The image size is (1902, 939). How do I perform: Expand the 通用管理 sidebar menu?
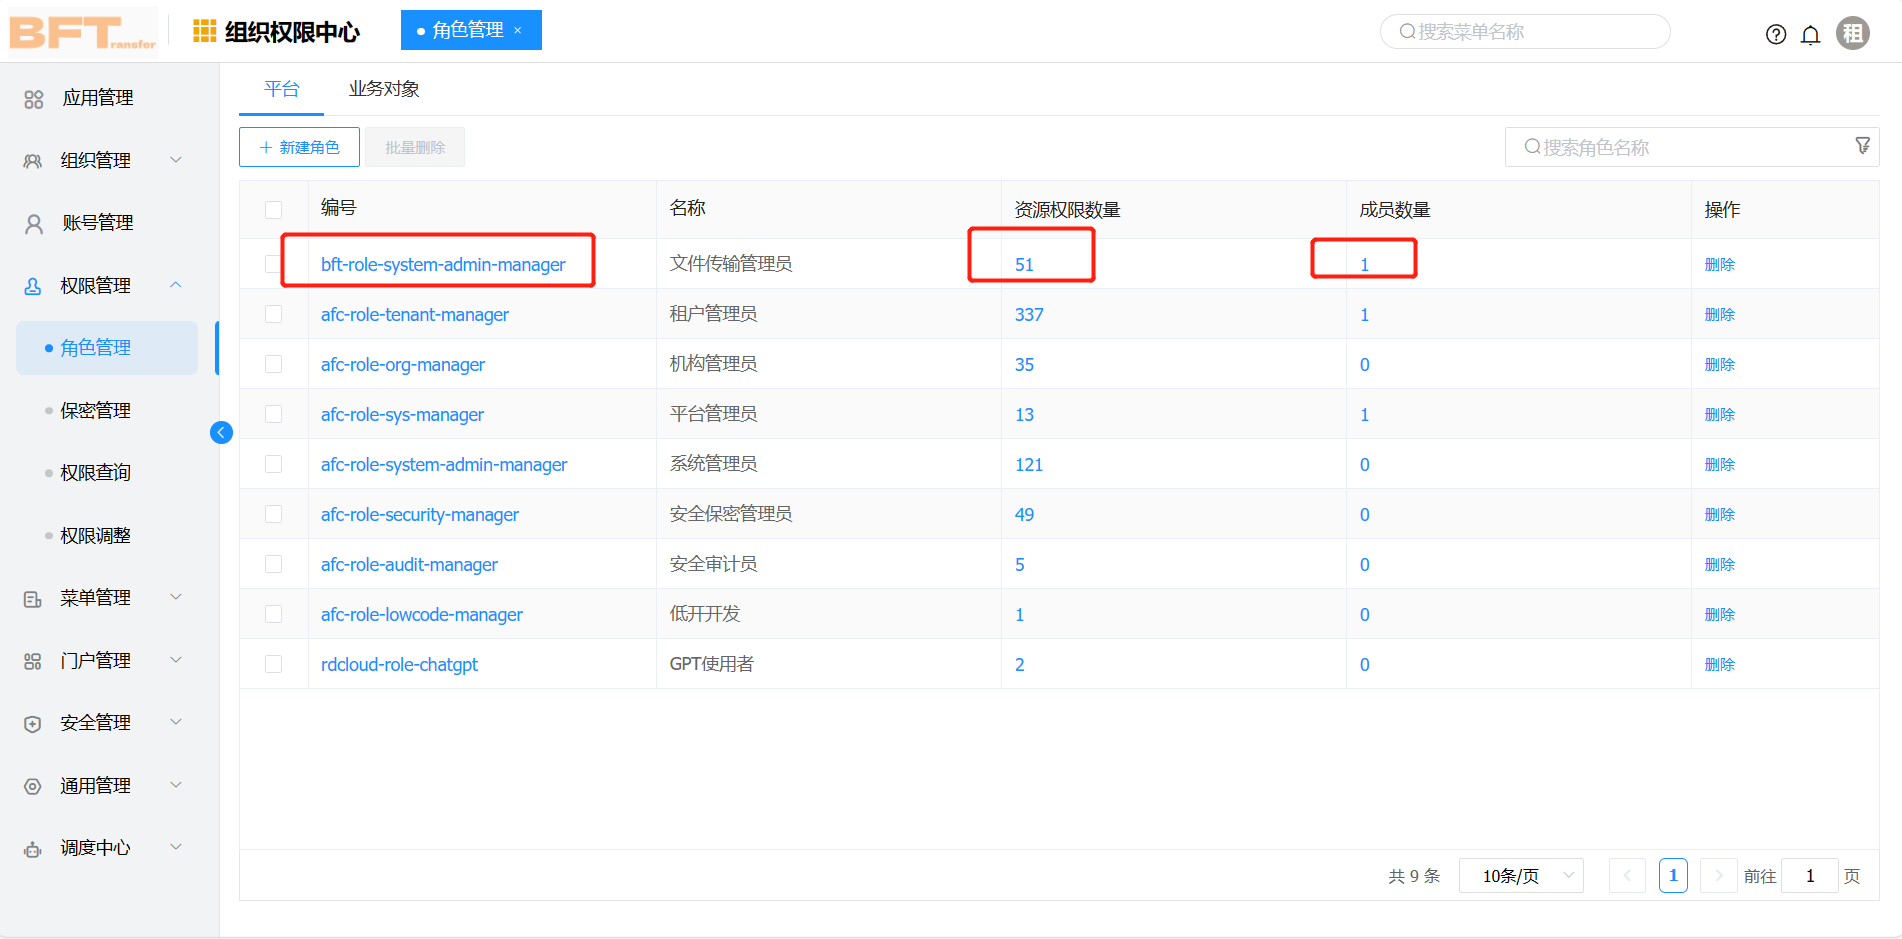(176, 785)
